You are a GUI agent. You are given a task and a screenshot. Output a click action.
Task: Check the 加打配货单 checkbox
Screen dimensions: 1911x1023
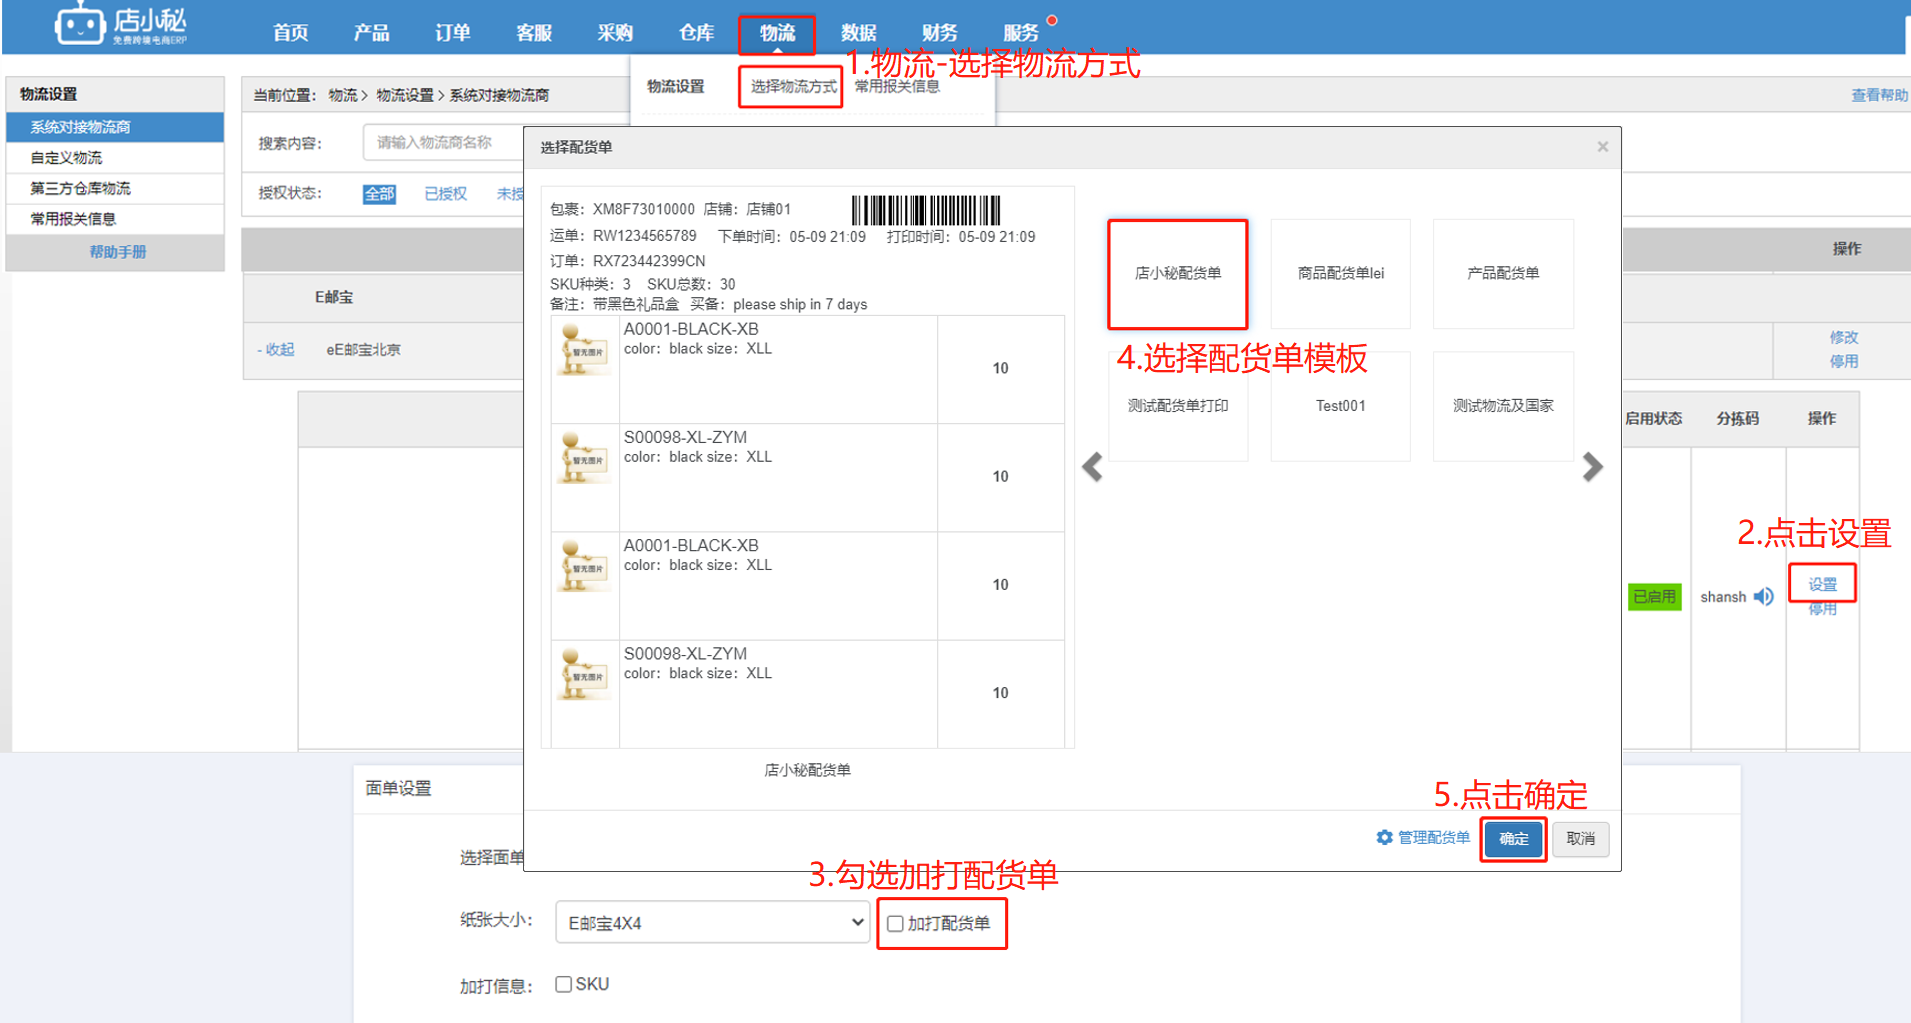896,924
